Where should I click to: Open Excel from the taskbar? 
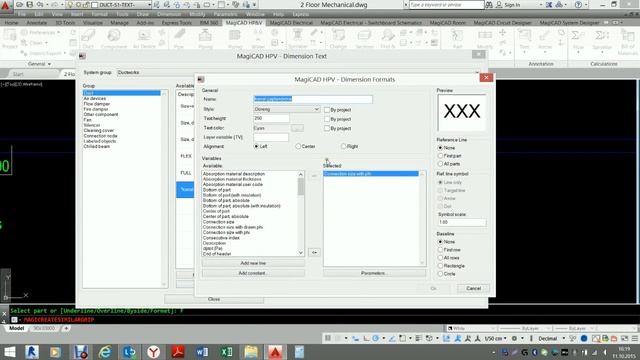227,352
